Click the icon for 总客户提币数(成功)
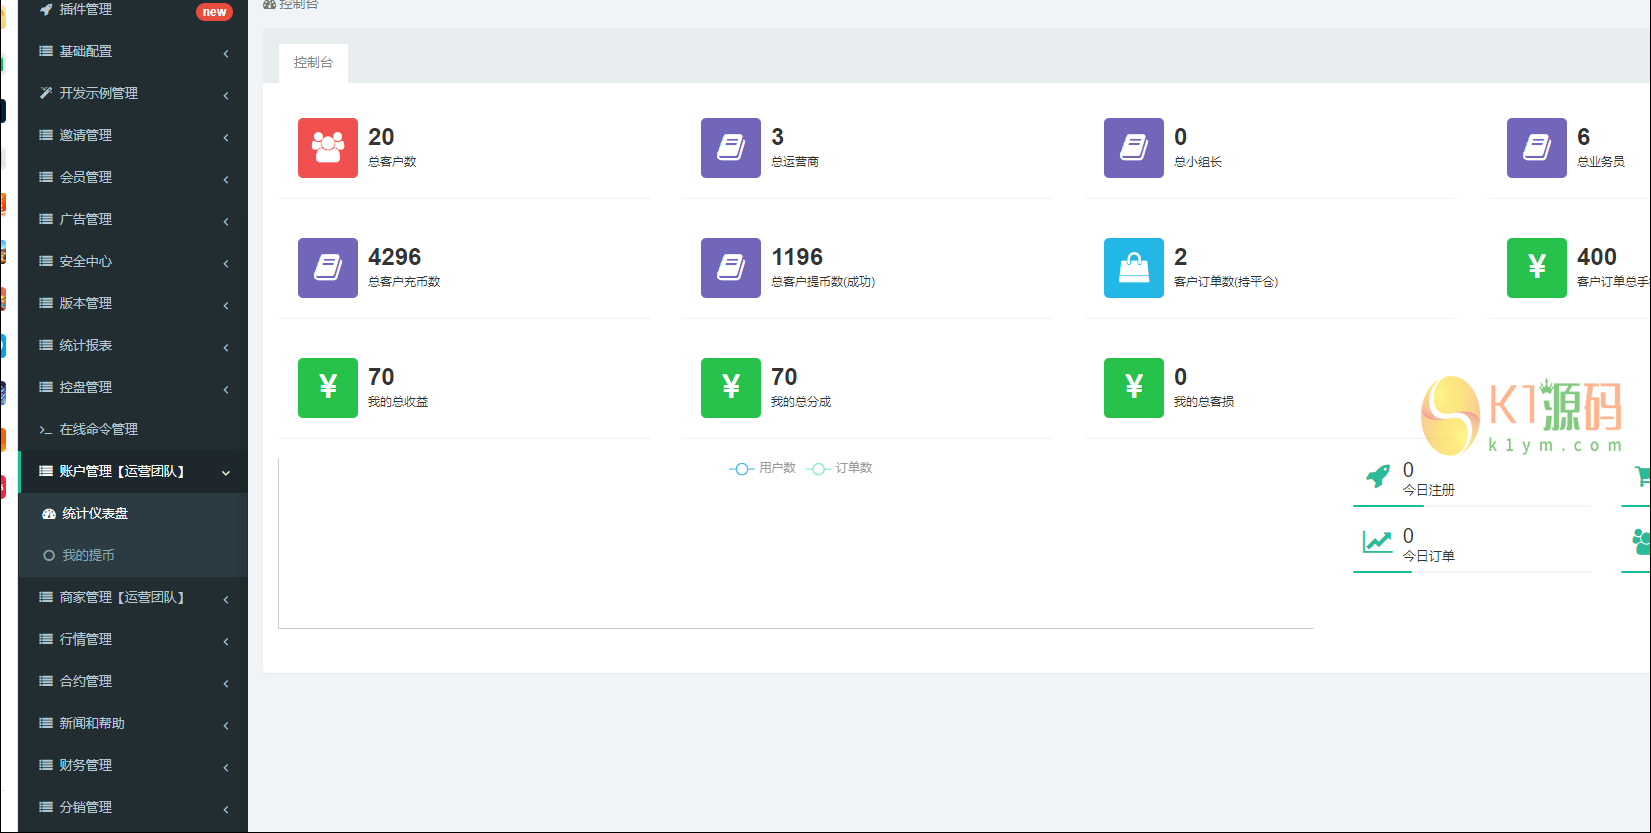The image size is (1651, 833). (x=731, y=268)
